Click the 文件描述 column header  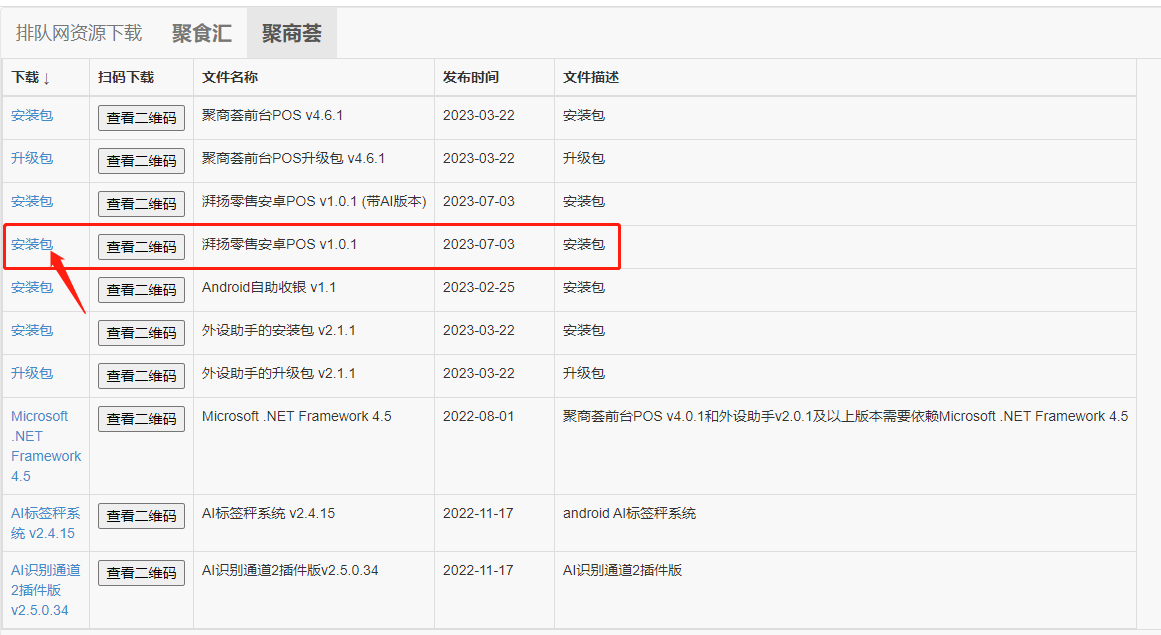point(591,77)
